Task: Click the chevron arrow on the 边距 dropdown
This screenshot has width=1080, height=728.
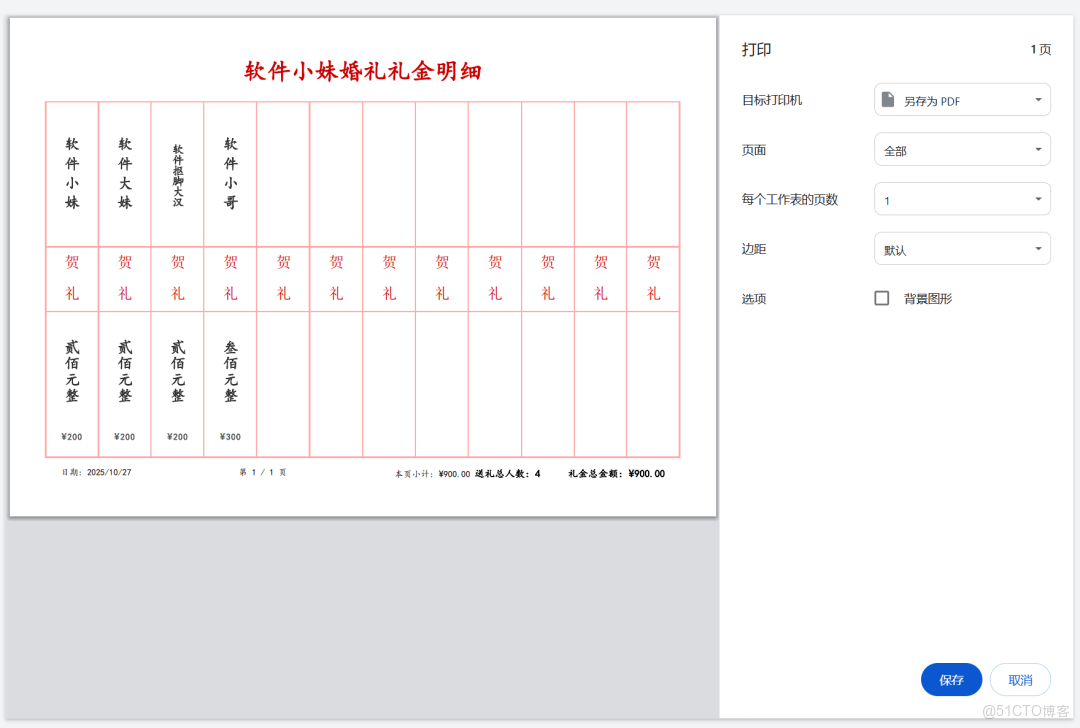Action: [1037, 248]
